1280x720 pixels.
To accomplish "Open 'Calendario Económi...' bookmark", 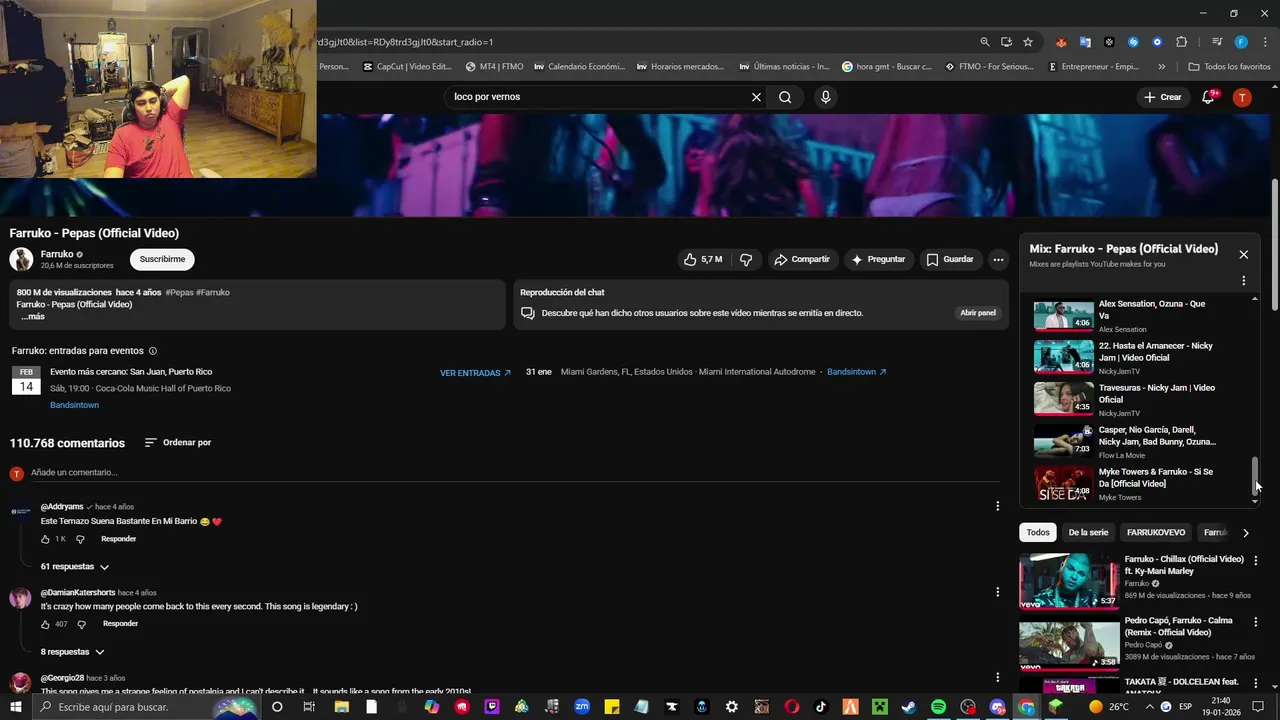I will point(579,67).
